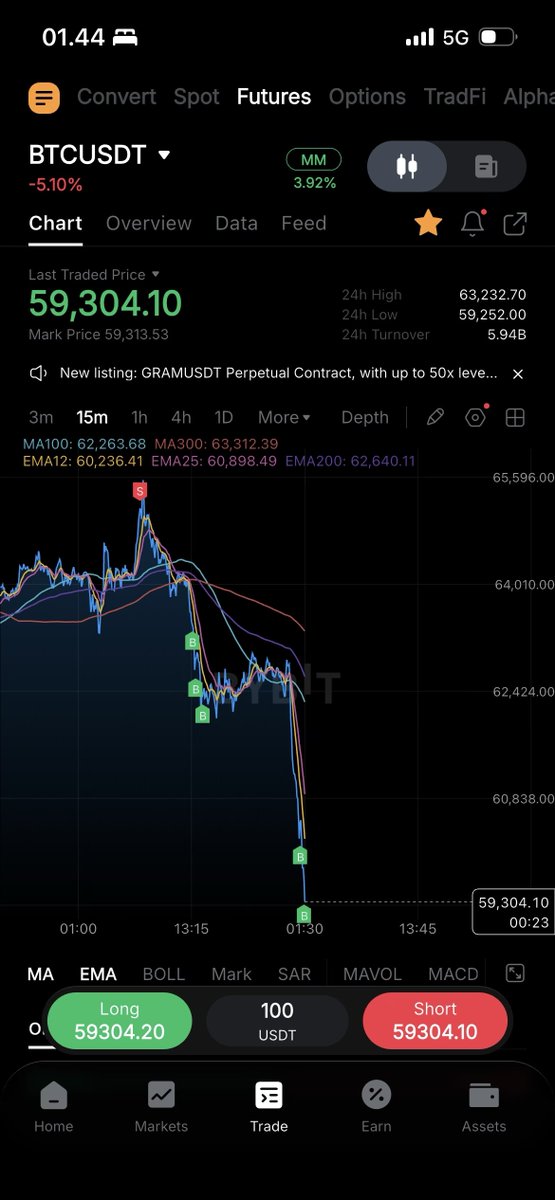555x1200 pixels.
Task: Tap the MA300: 63,312.39 legend
Action: 216,444
